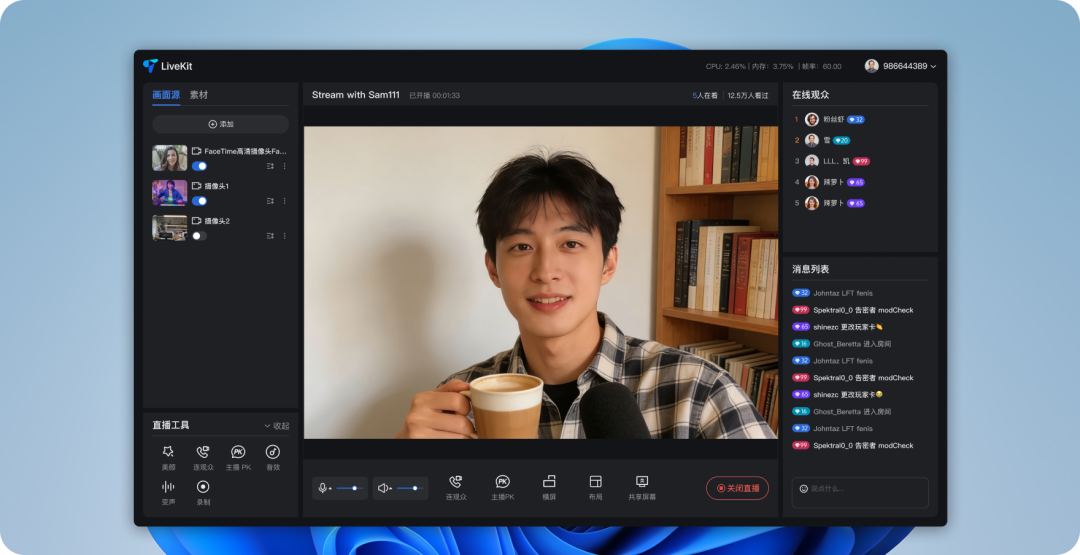Open more options for 摄像头1 source
This screenshot has width=1080, height=555.
[x=284, y=201]
